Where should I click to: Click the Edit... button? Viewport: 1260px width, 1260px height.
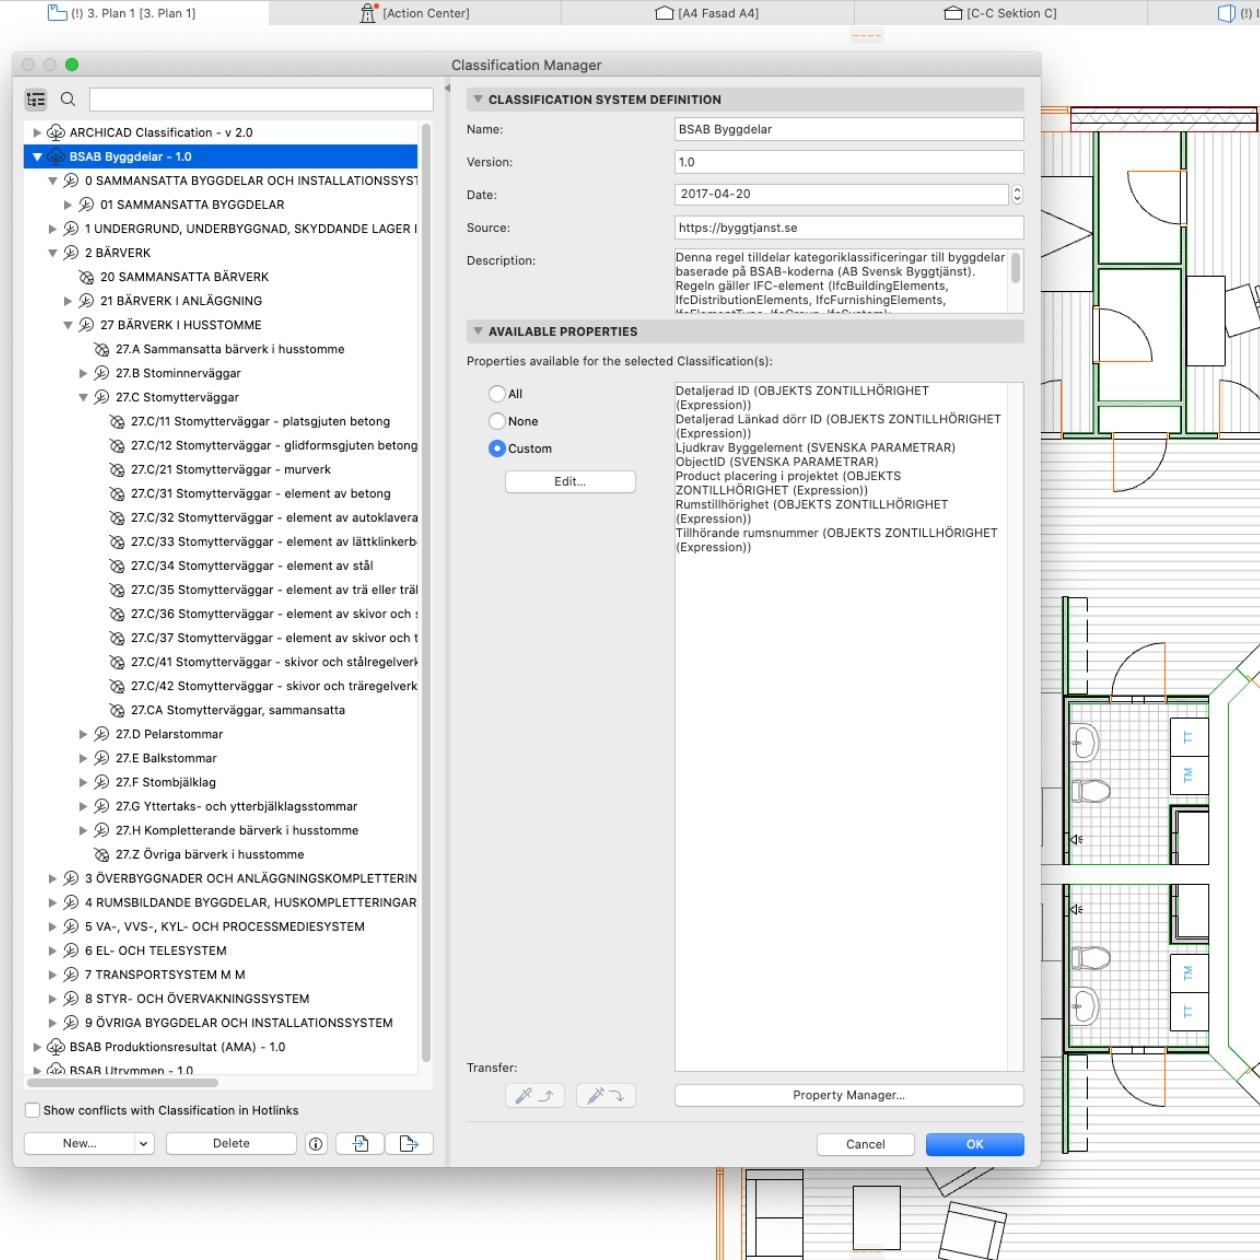tap(570, 482)
